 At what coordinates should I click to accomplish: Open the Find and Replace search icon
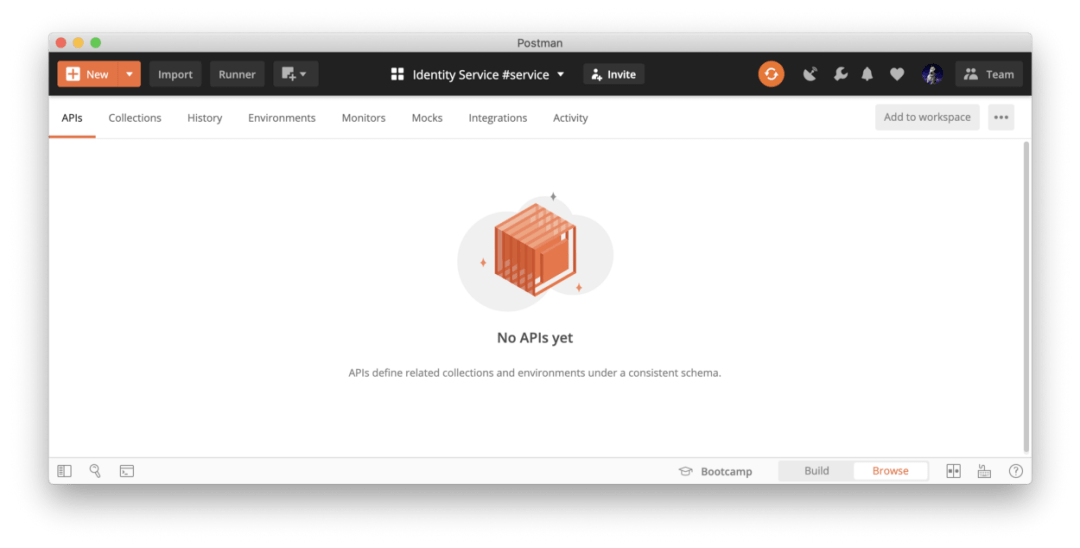pyautogui.click(x=95, y=471)
